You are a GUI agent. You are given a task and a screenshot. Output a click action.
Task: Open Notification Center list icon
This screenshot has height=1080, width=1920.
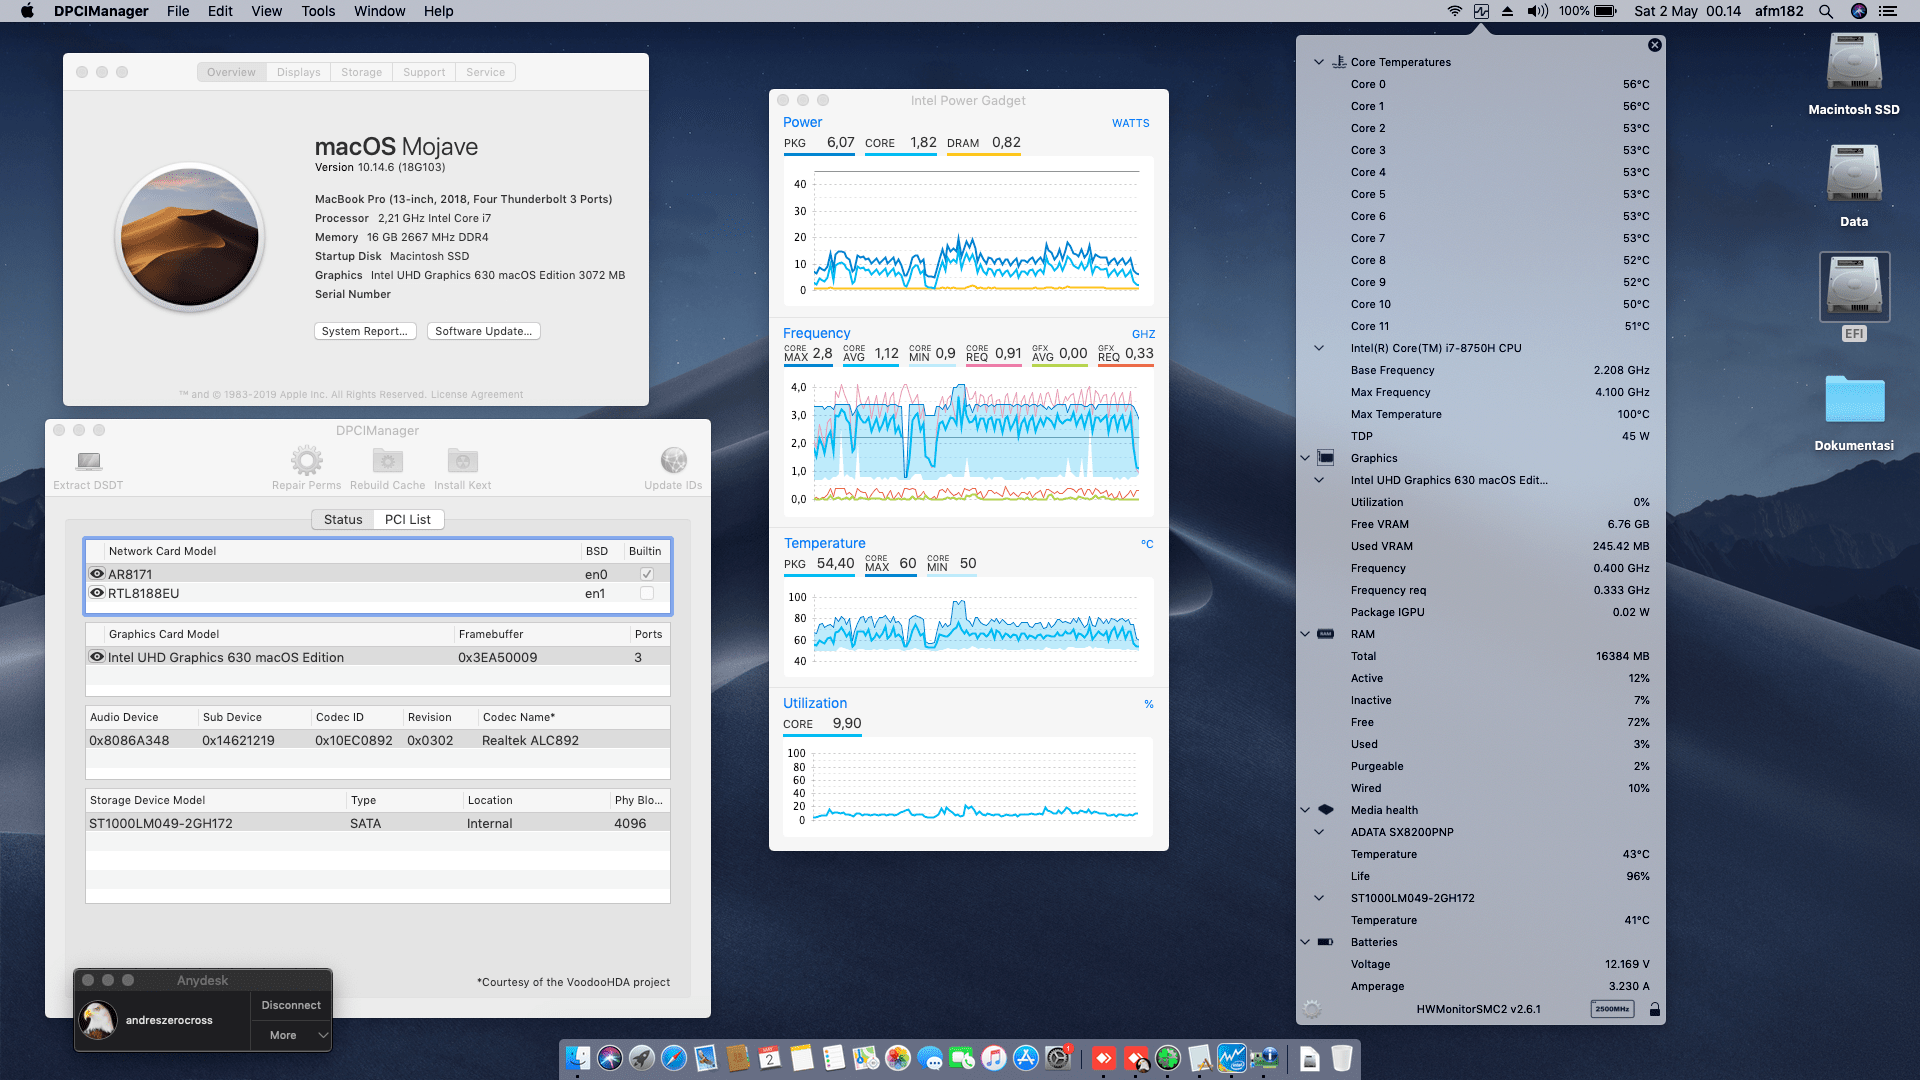point(1888,11)
